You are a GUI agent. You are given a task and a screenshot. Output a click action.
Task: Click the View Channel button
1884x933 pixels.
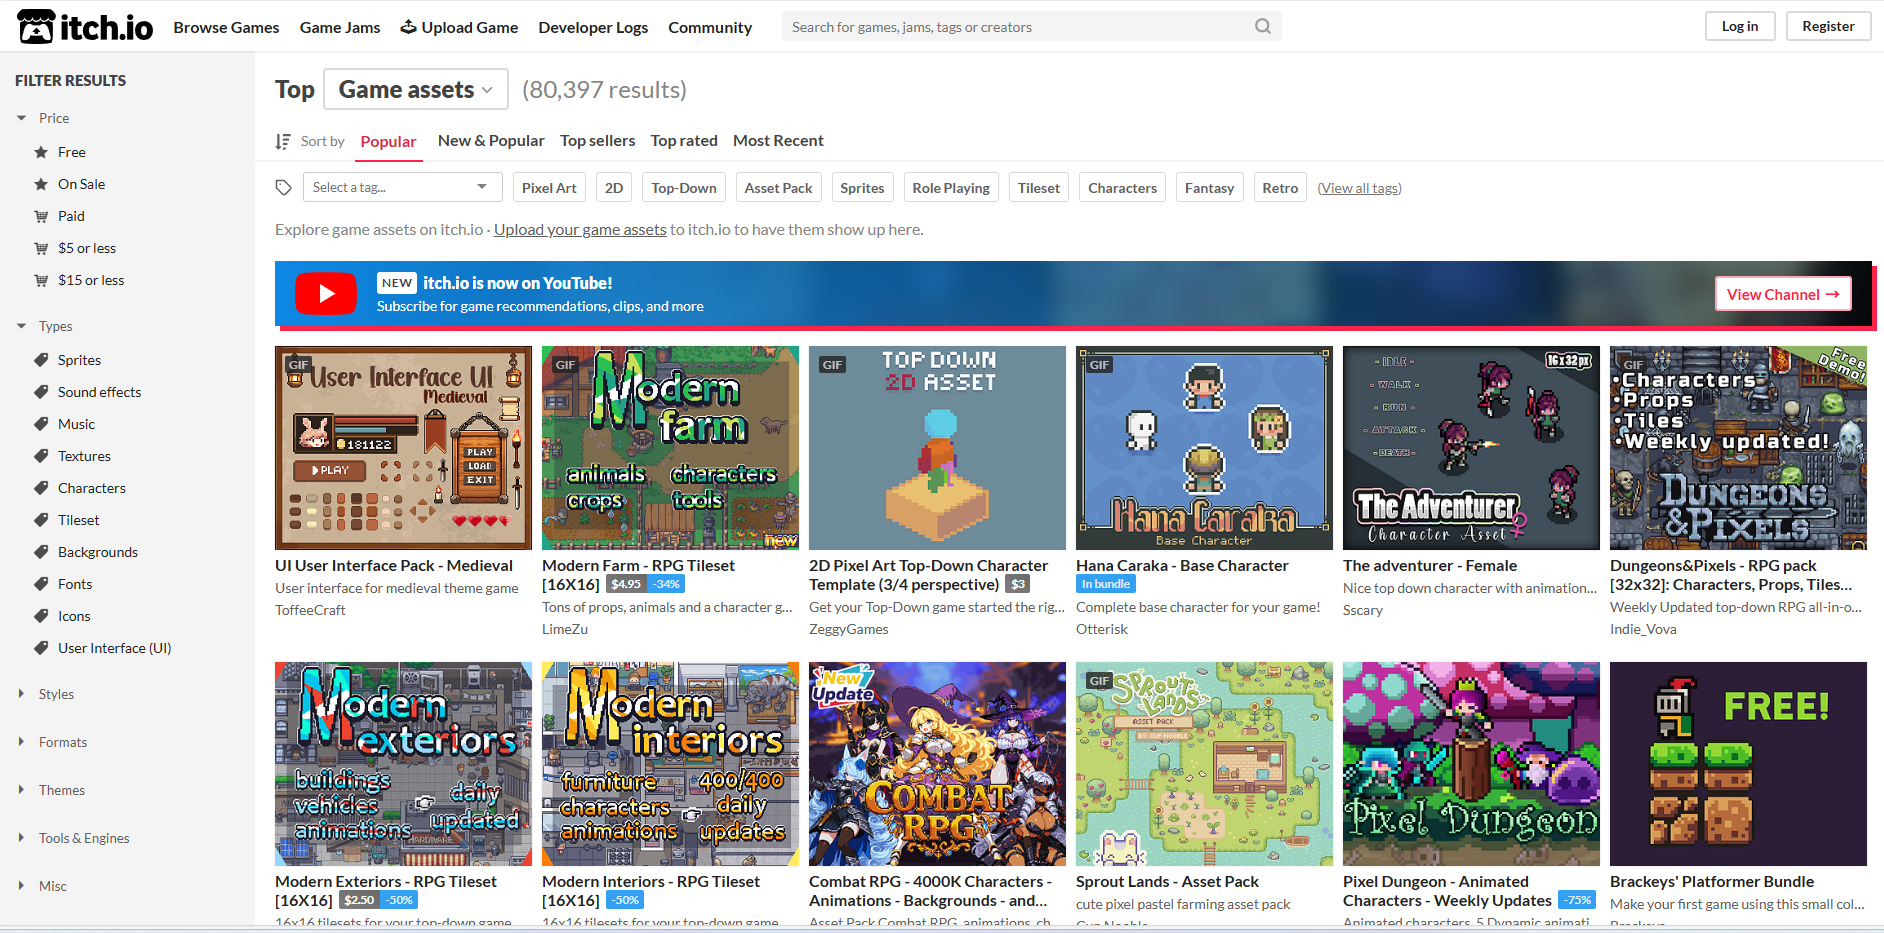click(1783, 294)
